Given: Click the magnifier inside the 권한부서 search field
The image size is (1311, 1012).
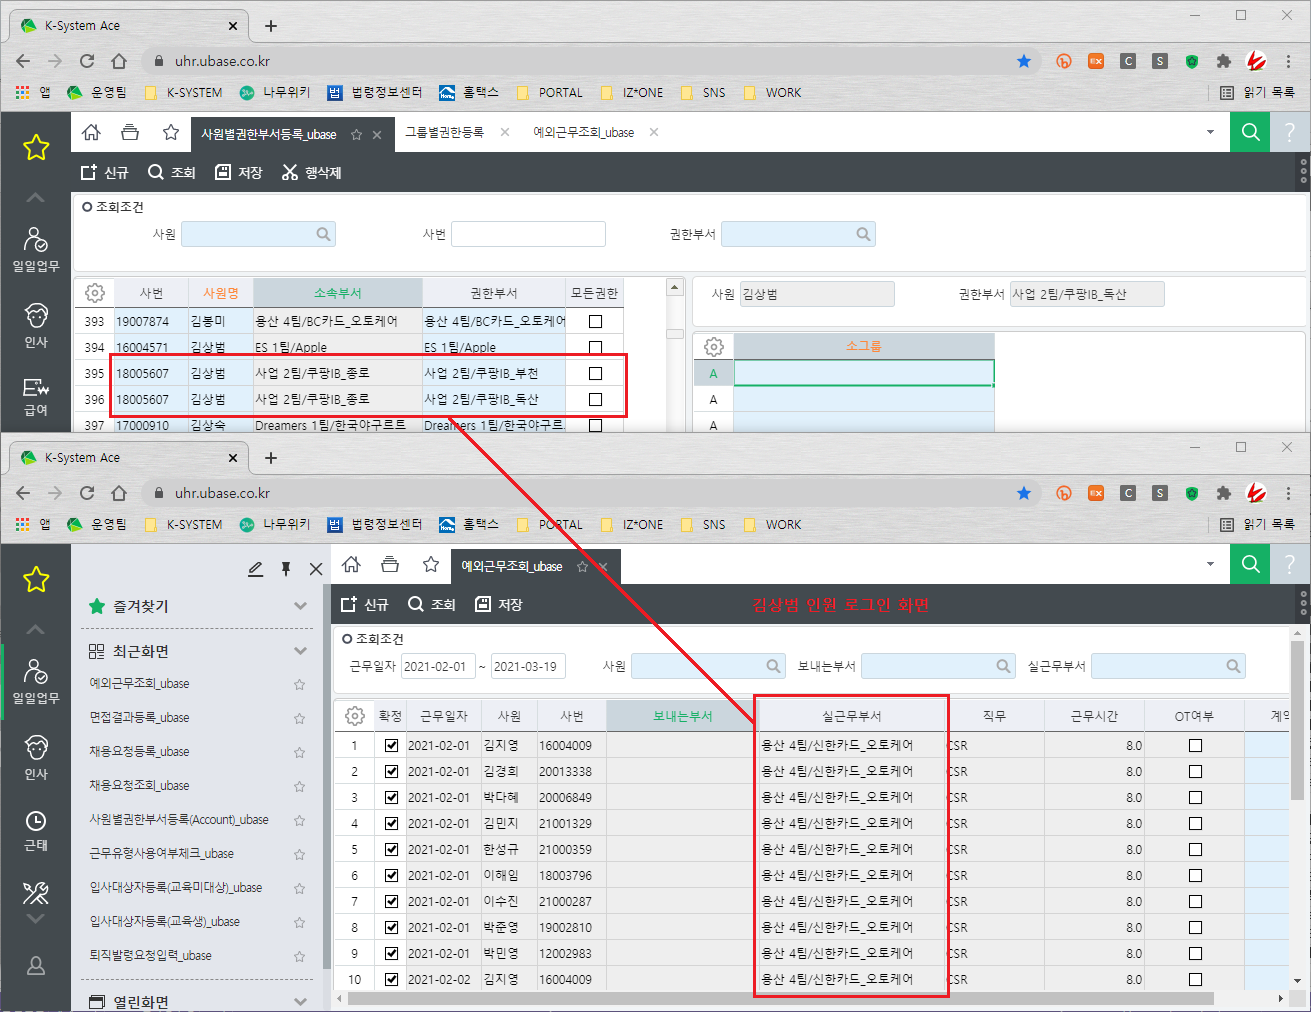Looking at the screenshot, I should point(863,234).
